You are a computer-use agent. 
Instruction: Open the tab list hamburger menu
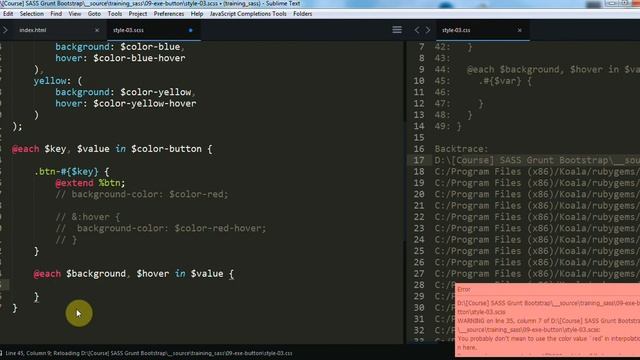(x=397, y=30)
